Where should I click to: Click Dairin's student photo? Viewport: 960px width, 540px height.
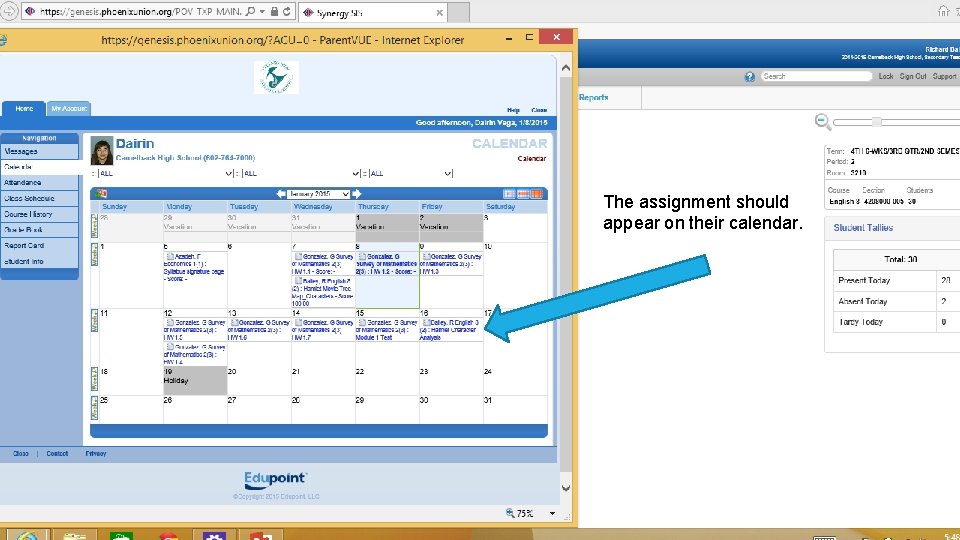pos(102,151)
